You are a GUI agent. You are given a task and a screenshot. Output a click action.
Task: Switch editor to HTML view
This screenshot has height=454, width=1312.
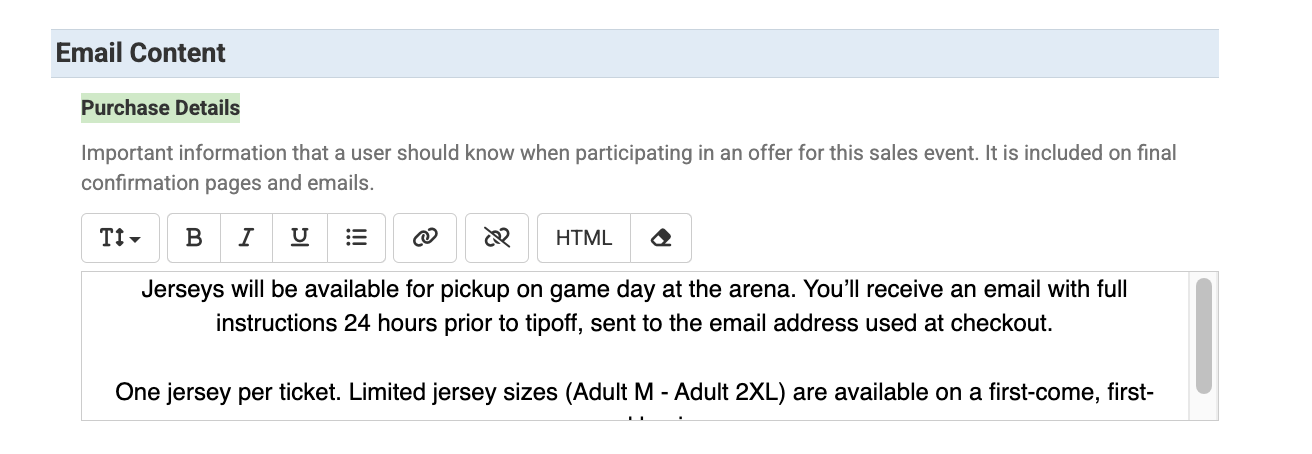584,238
